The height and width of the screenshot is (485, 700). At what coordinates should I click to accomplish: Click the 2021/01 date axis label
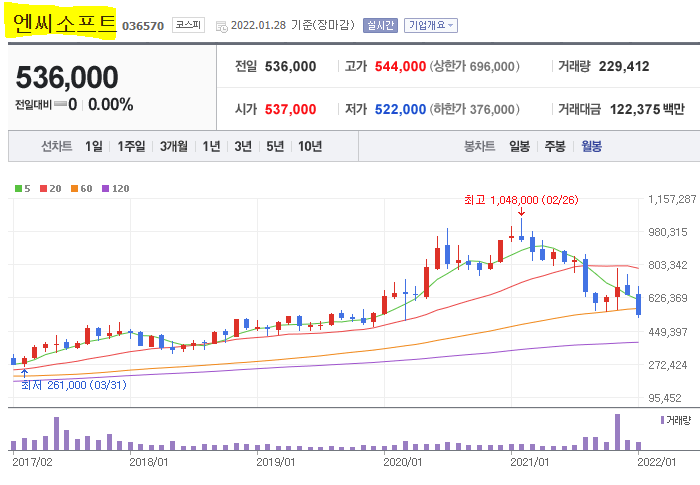[x=529, y=462]
